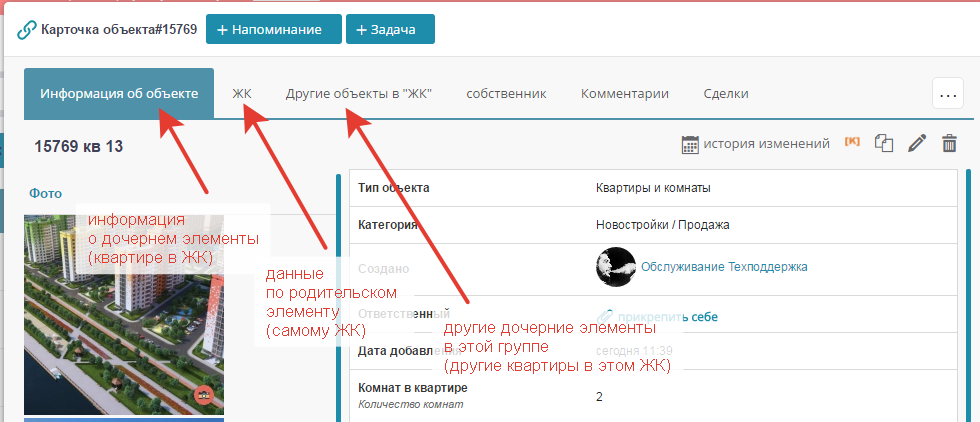980x422 pixels.
Task: Open Другие объекты в "ЖК" tab
Action: coord(359,94)
